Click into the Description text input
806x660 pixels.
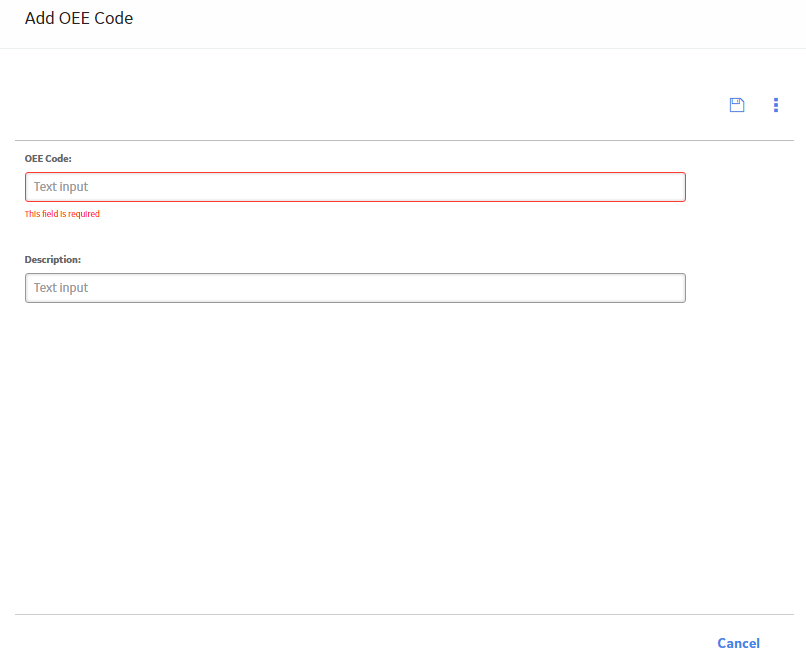(x=355, y=288)
